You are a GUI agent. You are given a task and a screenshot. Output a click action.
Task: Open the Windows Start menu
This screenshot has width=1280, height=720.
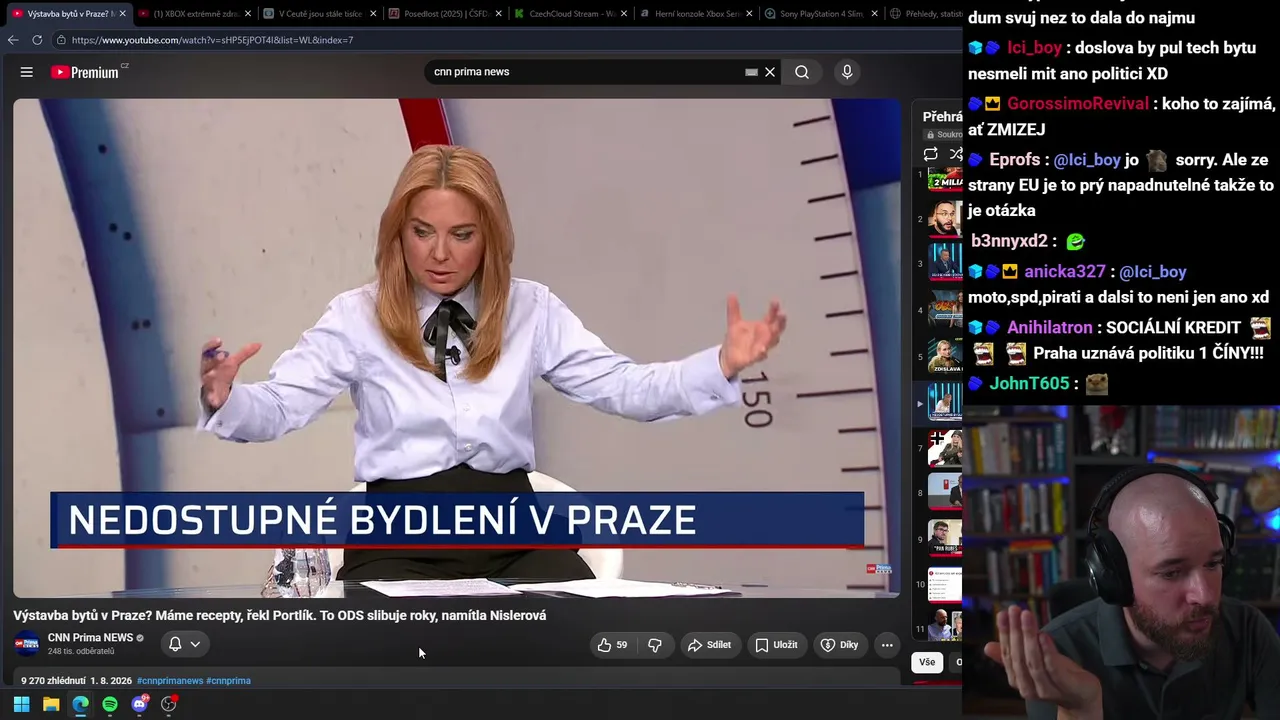click(21, 704)
